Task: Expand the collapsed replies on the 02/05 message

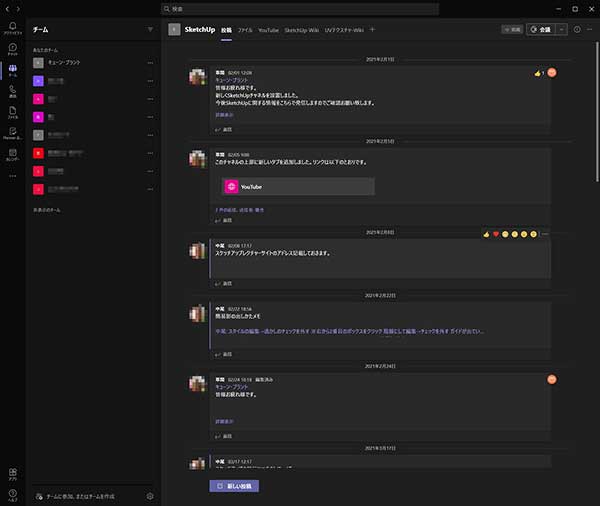Action: (239, 210)
